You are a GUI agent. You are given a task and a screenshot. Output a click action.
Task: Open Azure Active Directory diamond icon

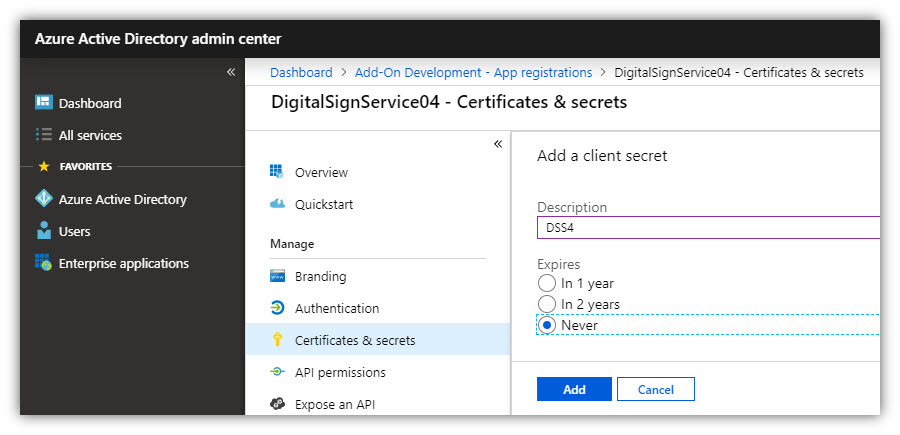[x=44, y=199]
